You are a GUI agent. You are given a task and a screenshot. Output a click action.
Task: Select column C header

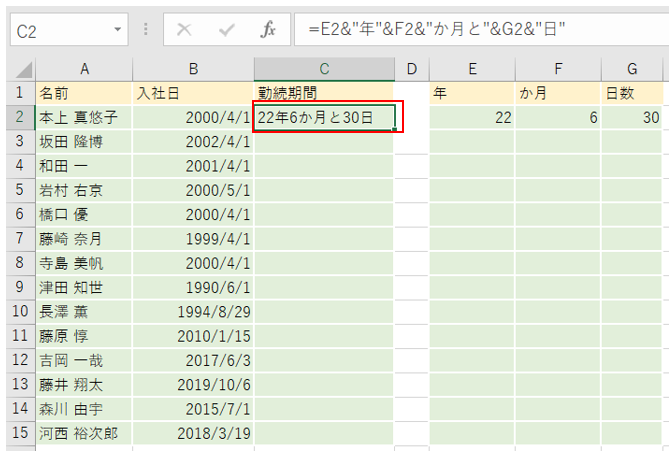click(x=324, y=69)
